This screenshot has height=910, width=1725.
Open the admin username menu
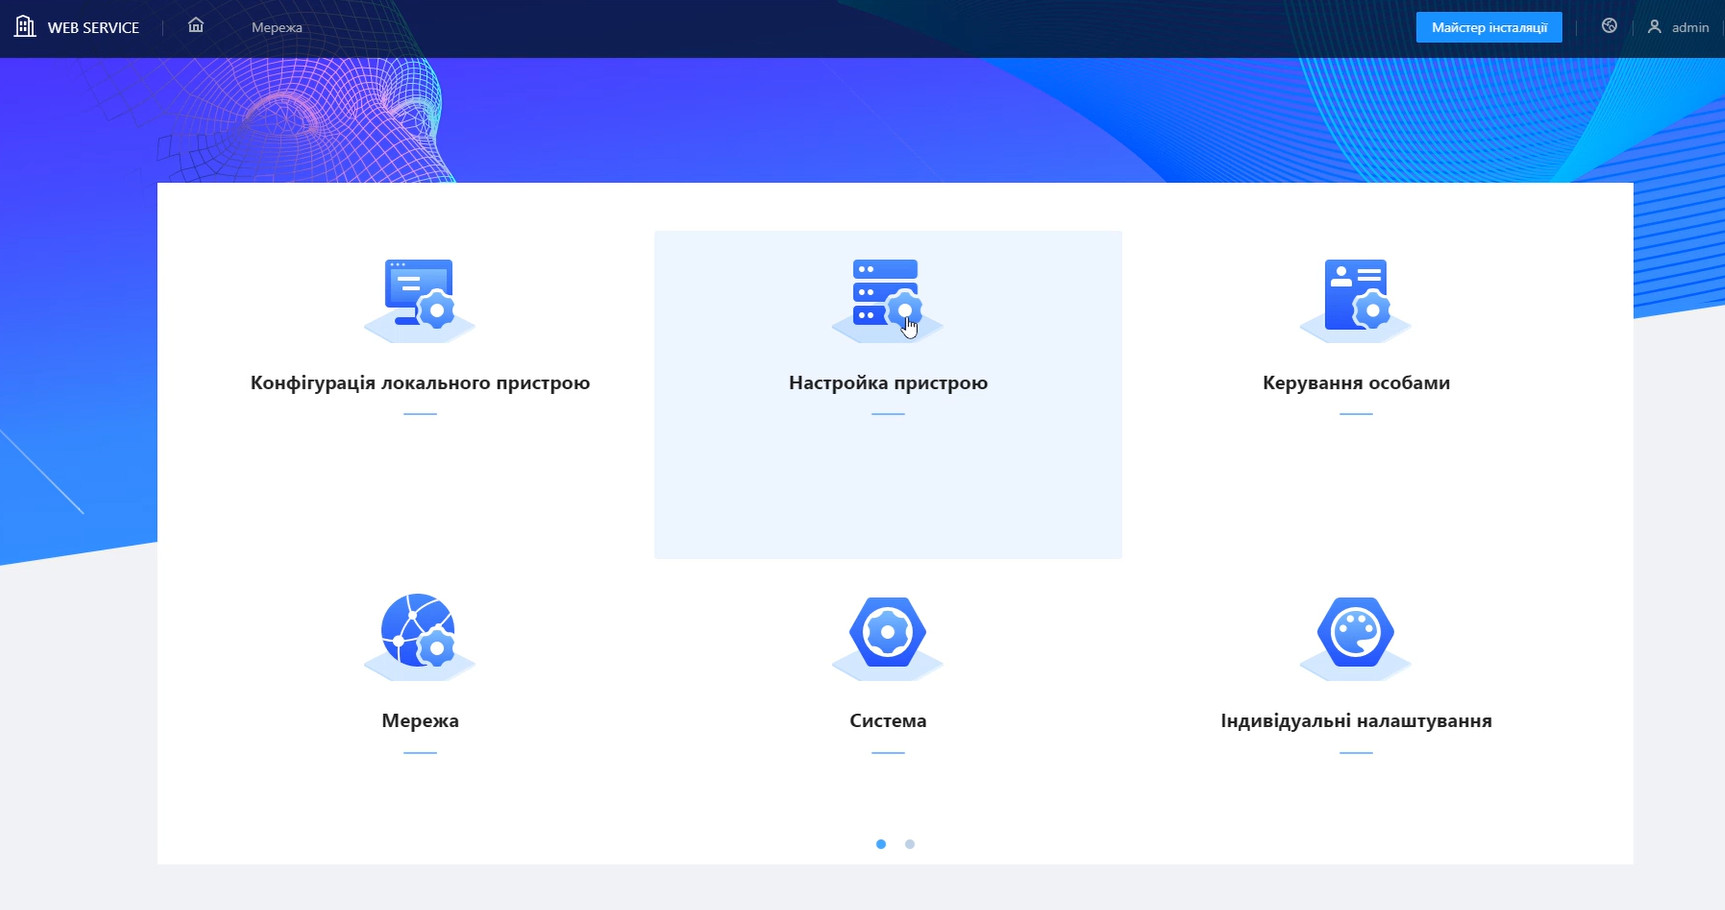pyautogui.click(x=1690, y=27)
